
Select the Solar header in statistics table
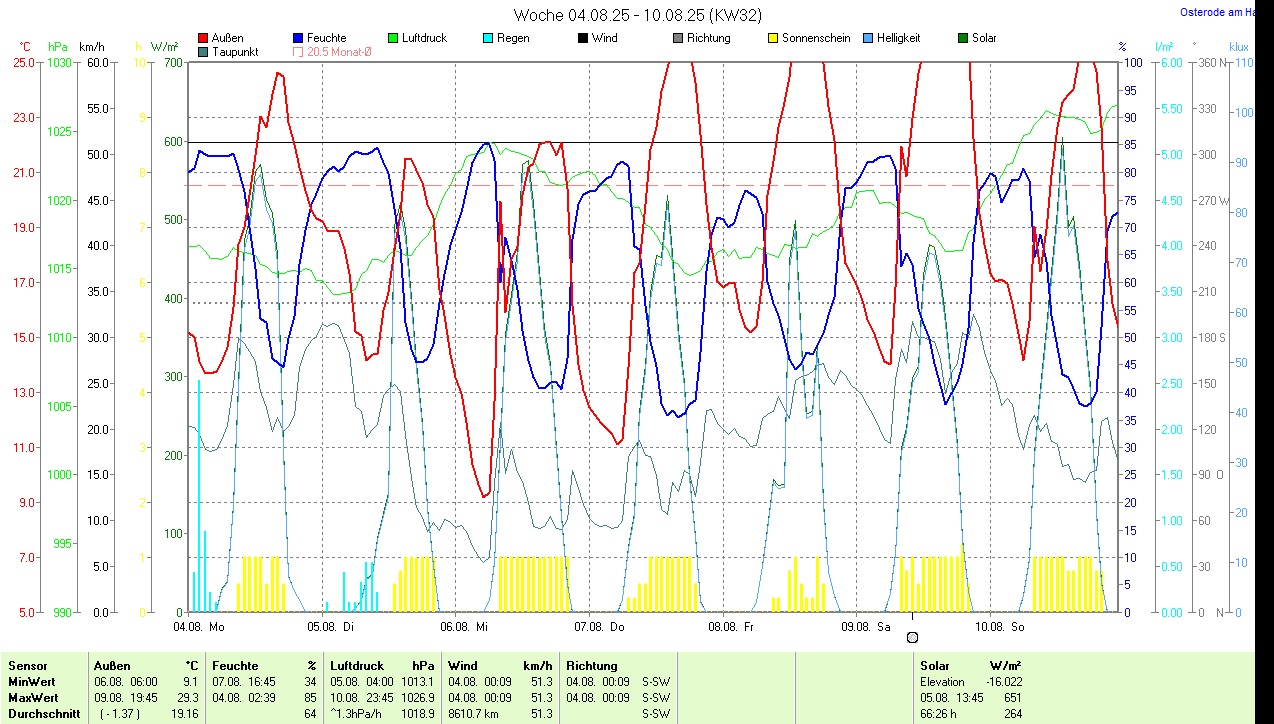point(935,665)
